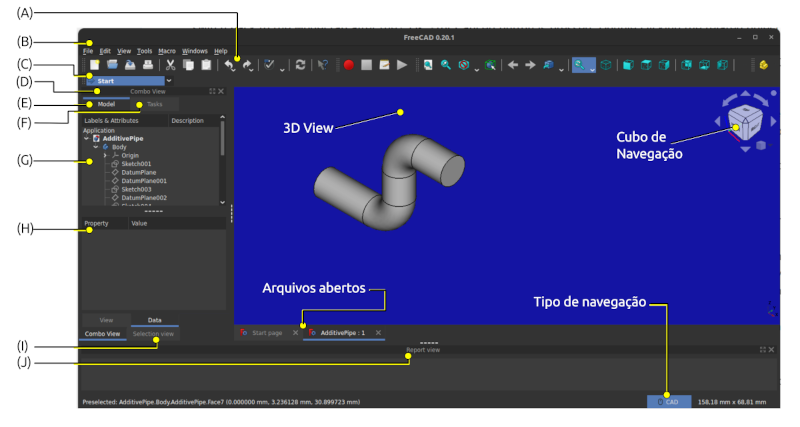Create a new document with toolbar icon
800x427 pixels.
pyautogui.click(x=95, y=65)
